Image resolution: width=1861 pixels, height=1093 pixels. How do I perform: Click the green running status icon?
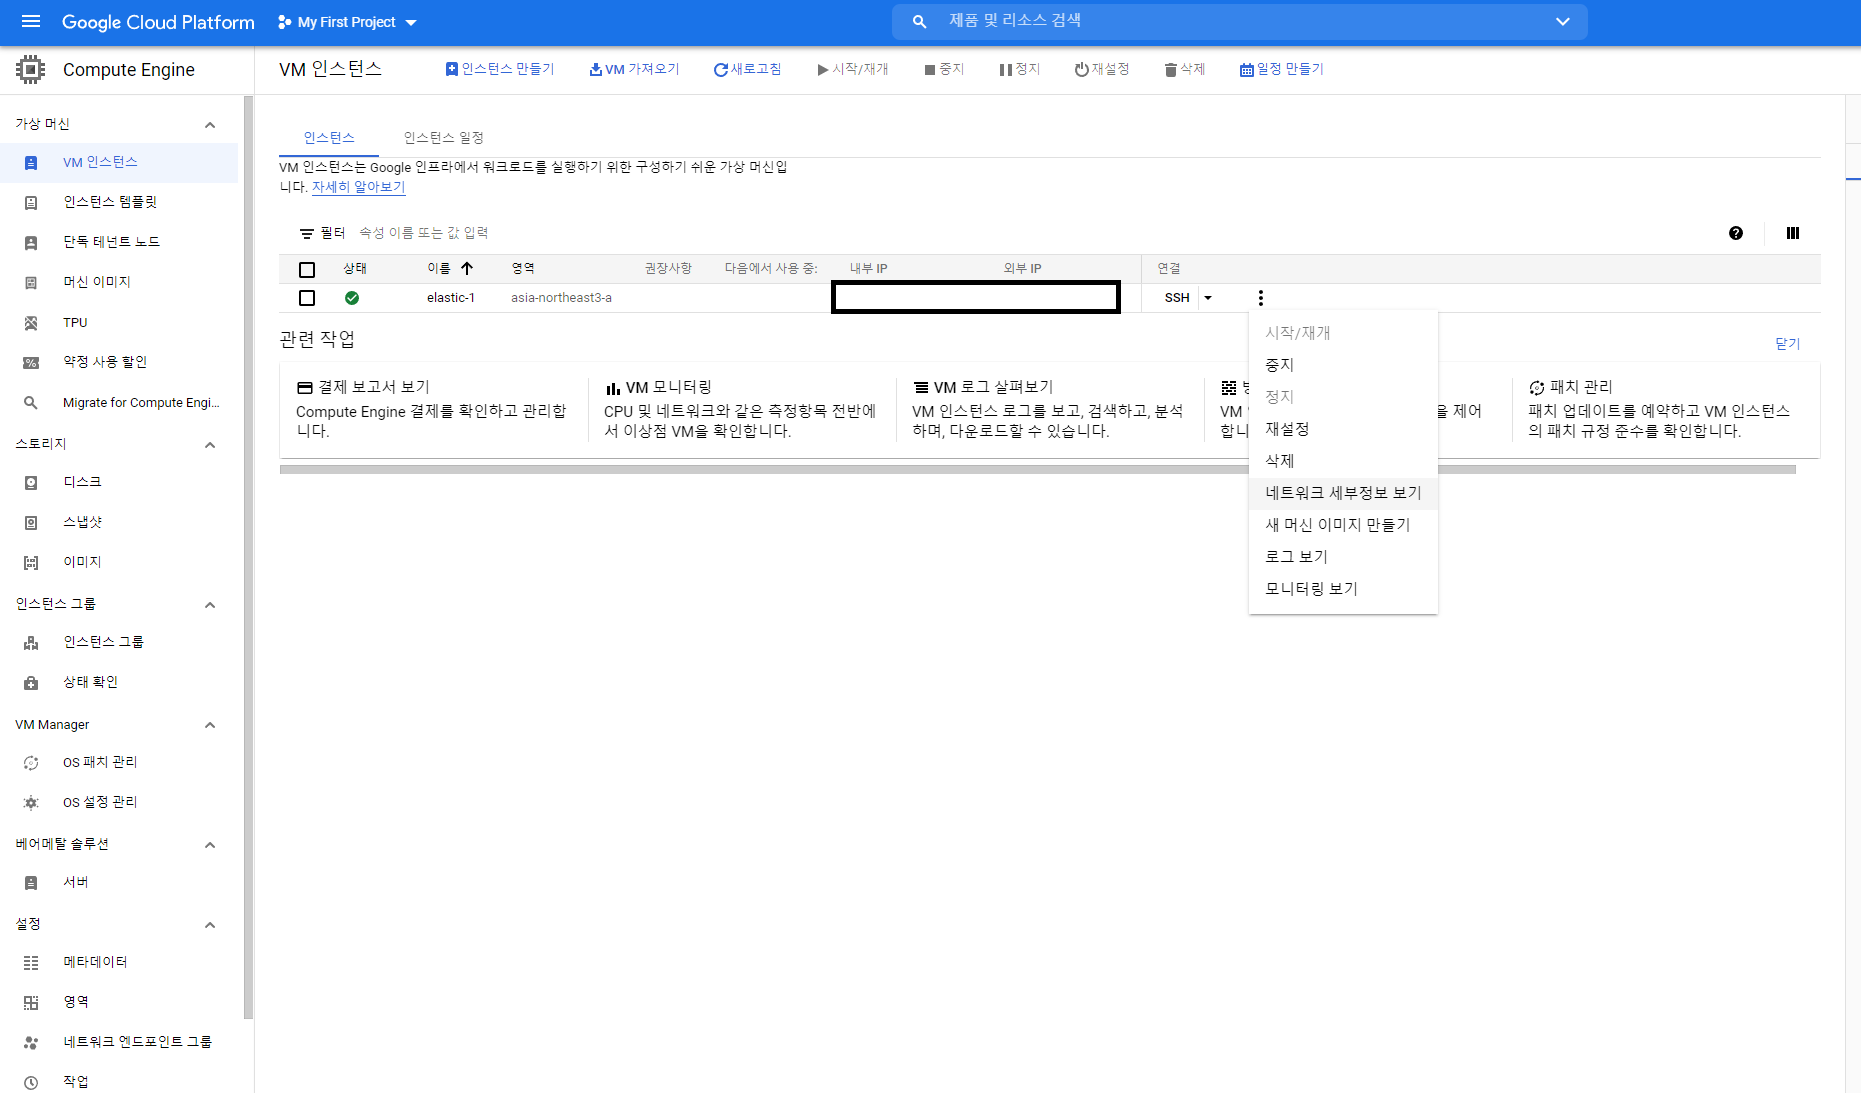[x=352, y=298]
